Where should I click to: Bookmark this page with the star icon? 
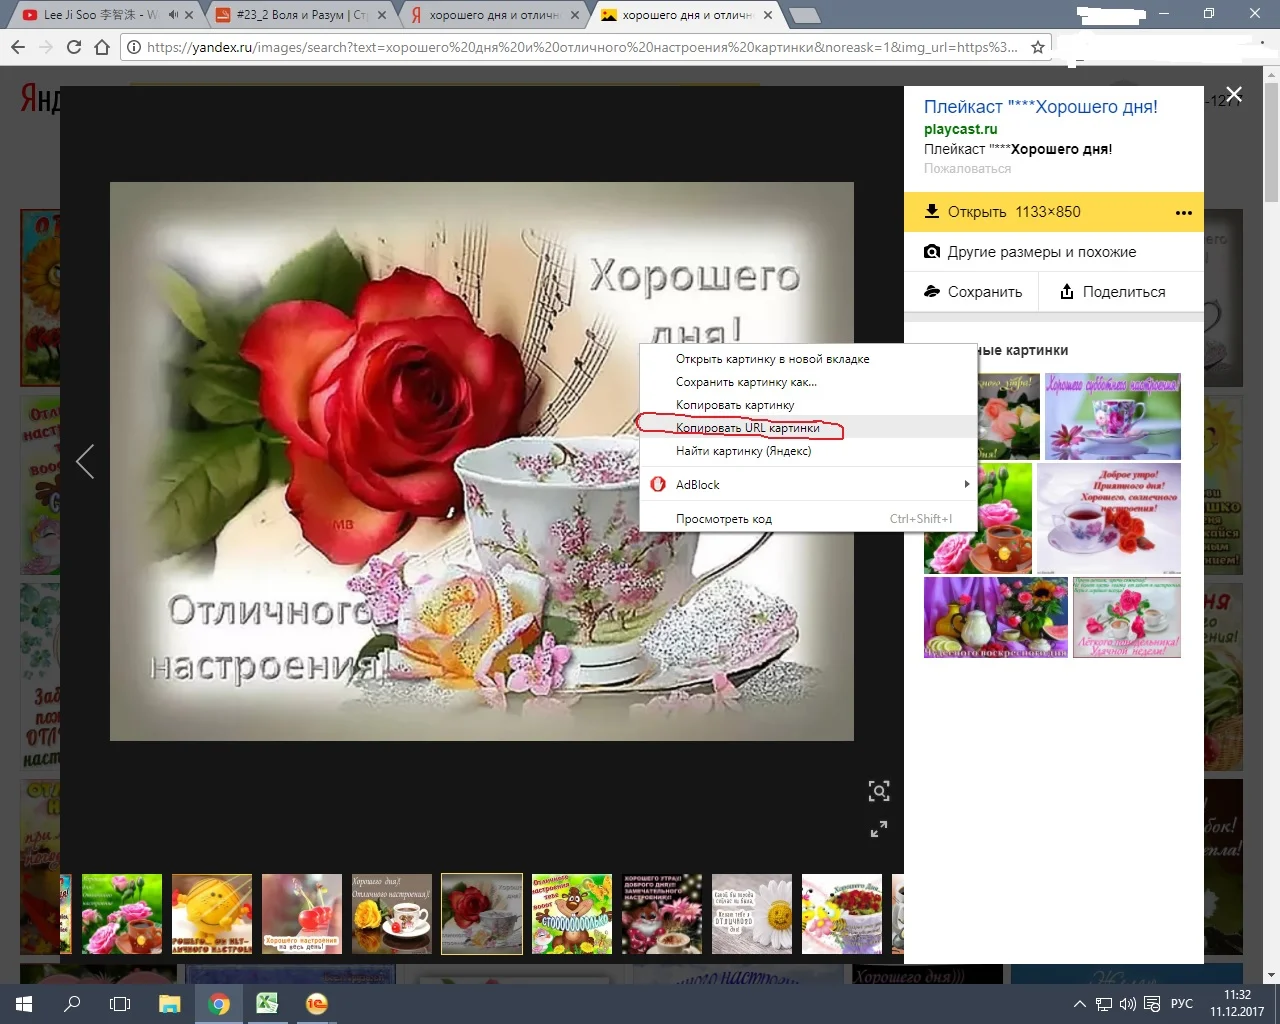1037,46
